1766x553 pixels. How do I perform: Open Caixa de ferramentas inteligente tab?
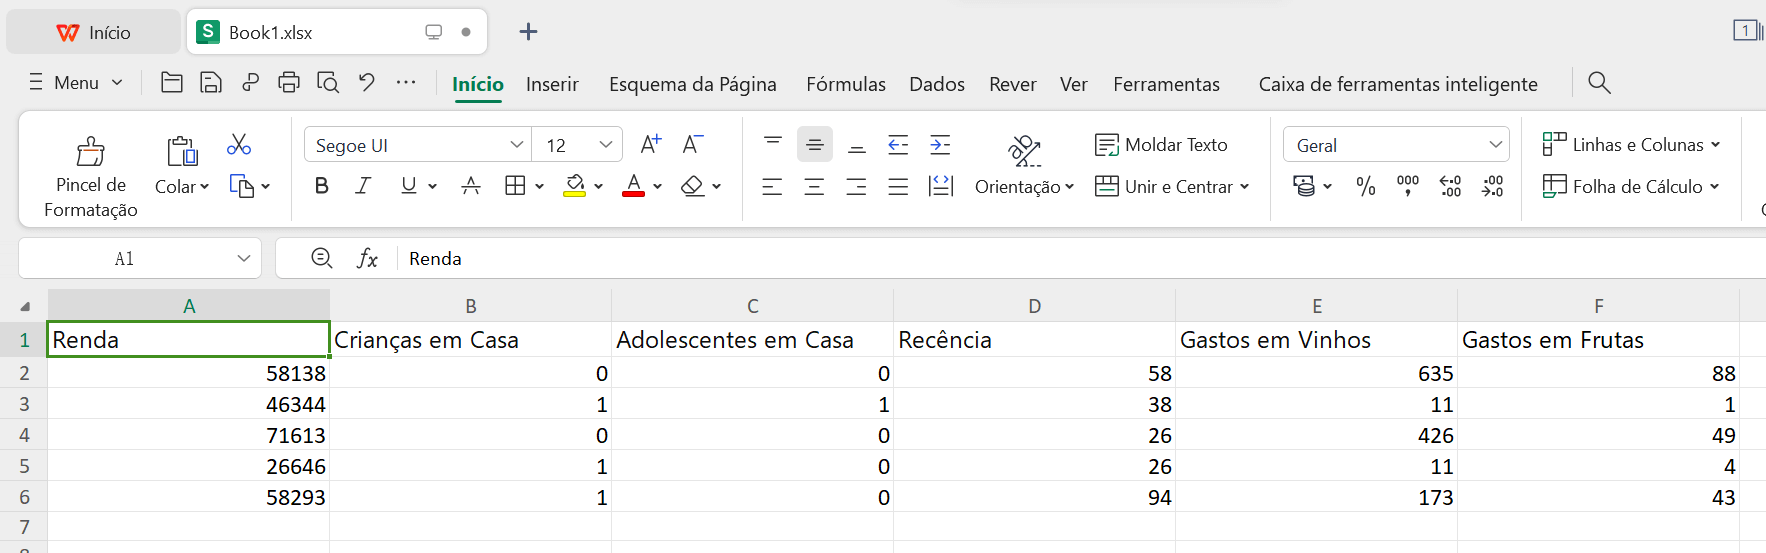[x=1398, y=84]
